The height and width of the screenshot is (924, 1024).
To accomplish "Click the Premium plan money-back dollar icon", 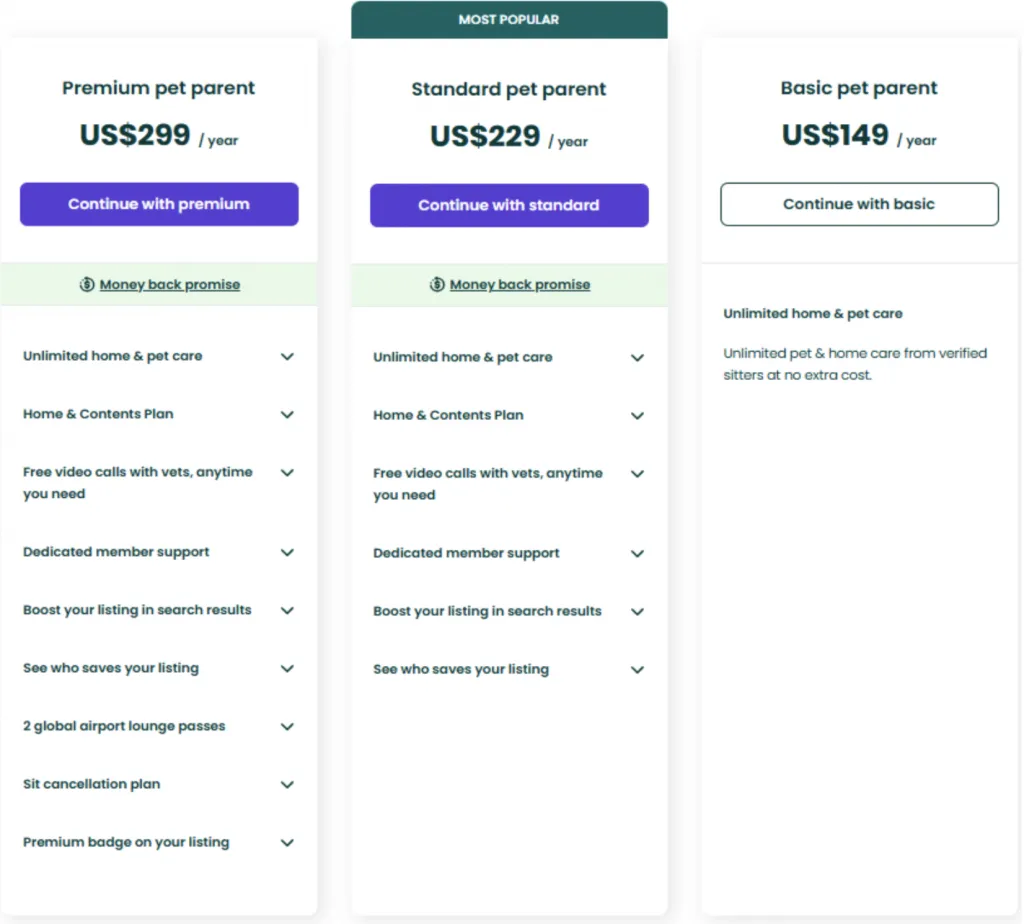I will 87,285.
